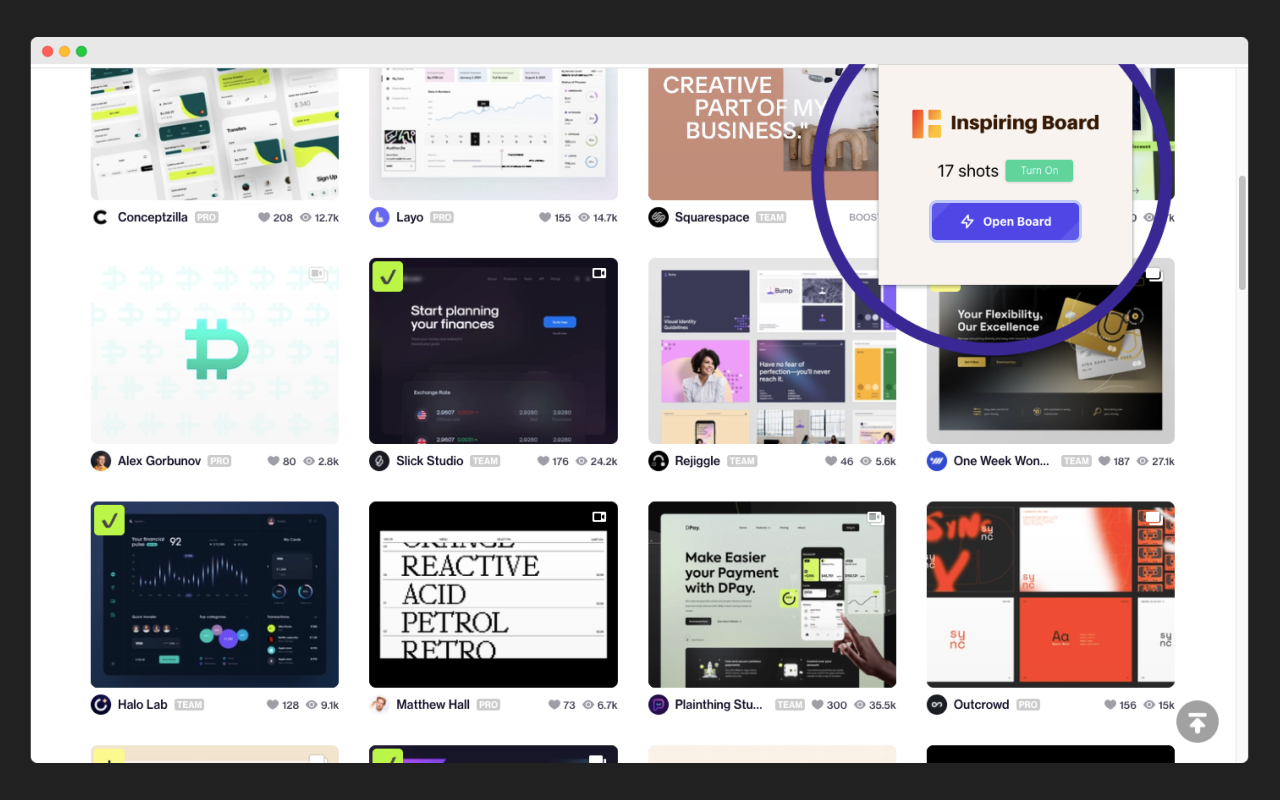
Task: Open the One Week Won... name link
Action: point(1002,461)
